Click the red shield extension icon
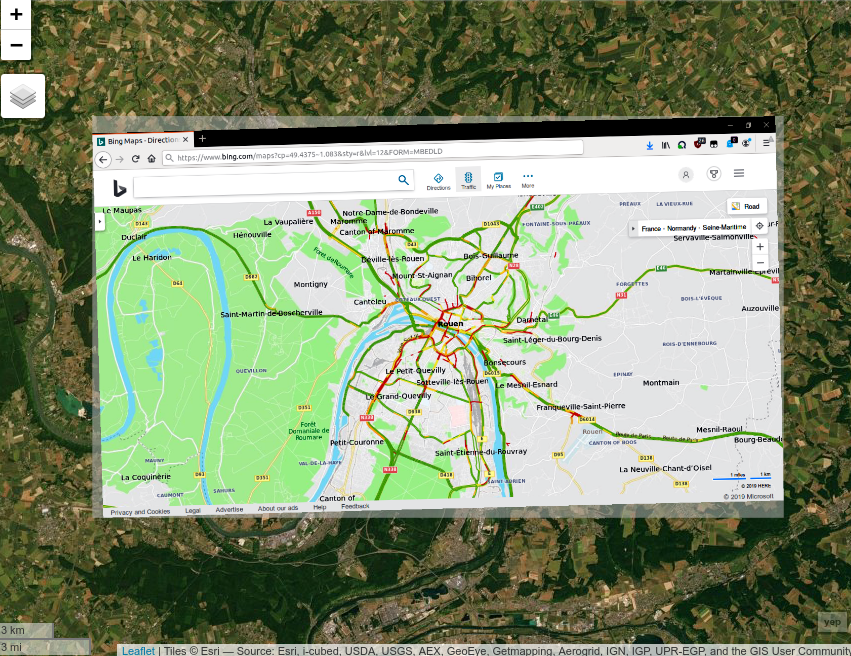 (x=698, y=143)
